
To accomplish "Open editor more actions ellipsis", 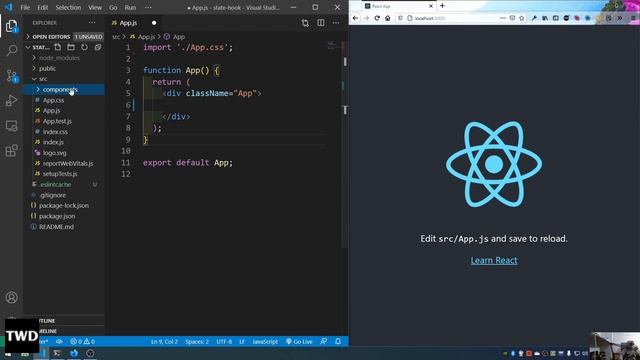I will 336,23.
